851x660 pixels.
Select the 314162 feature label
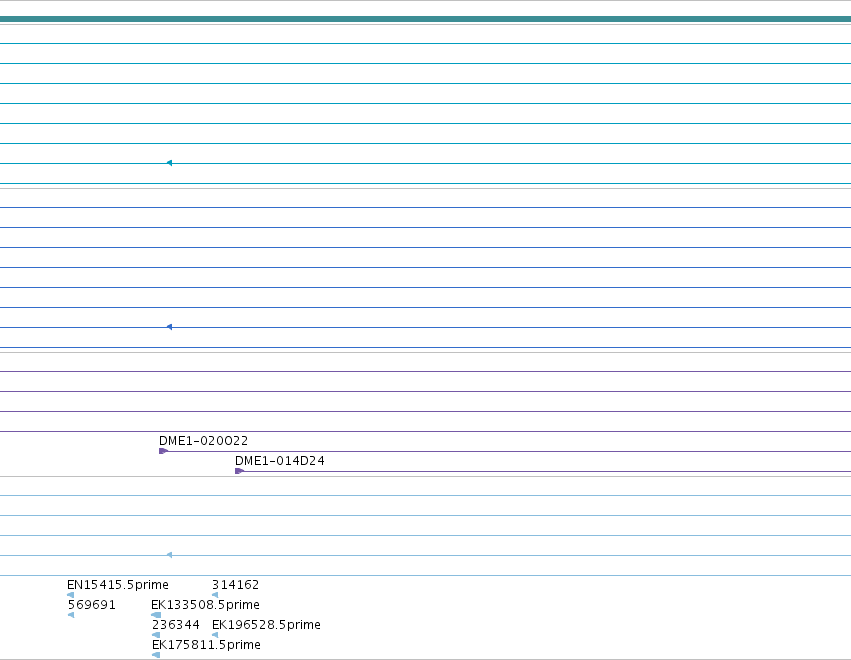coord(236,585)
